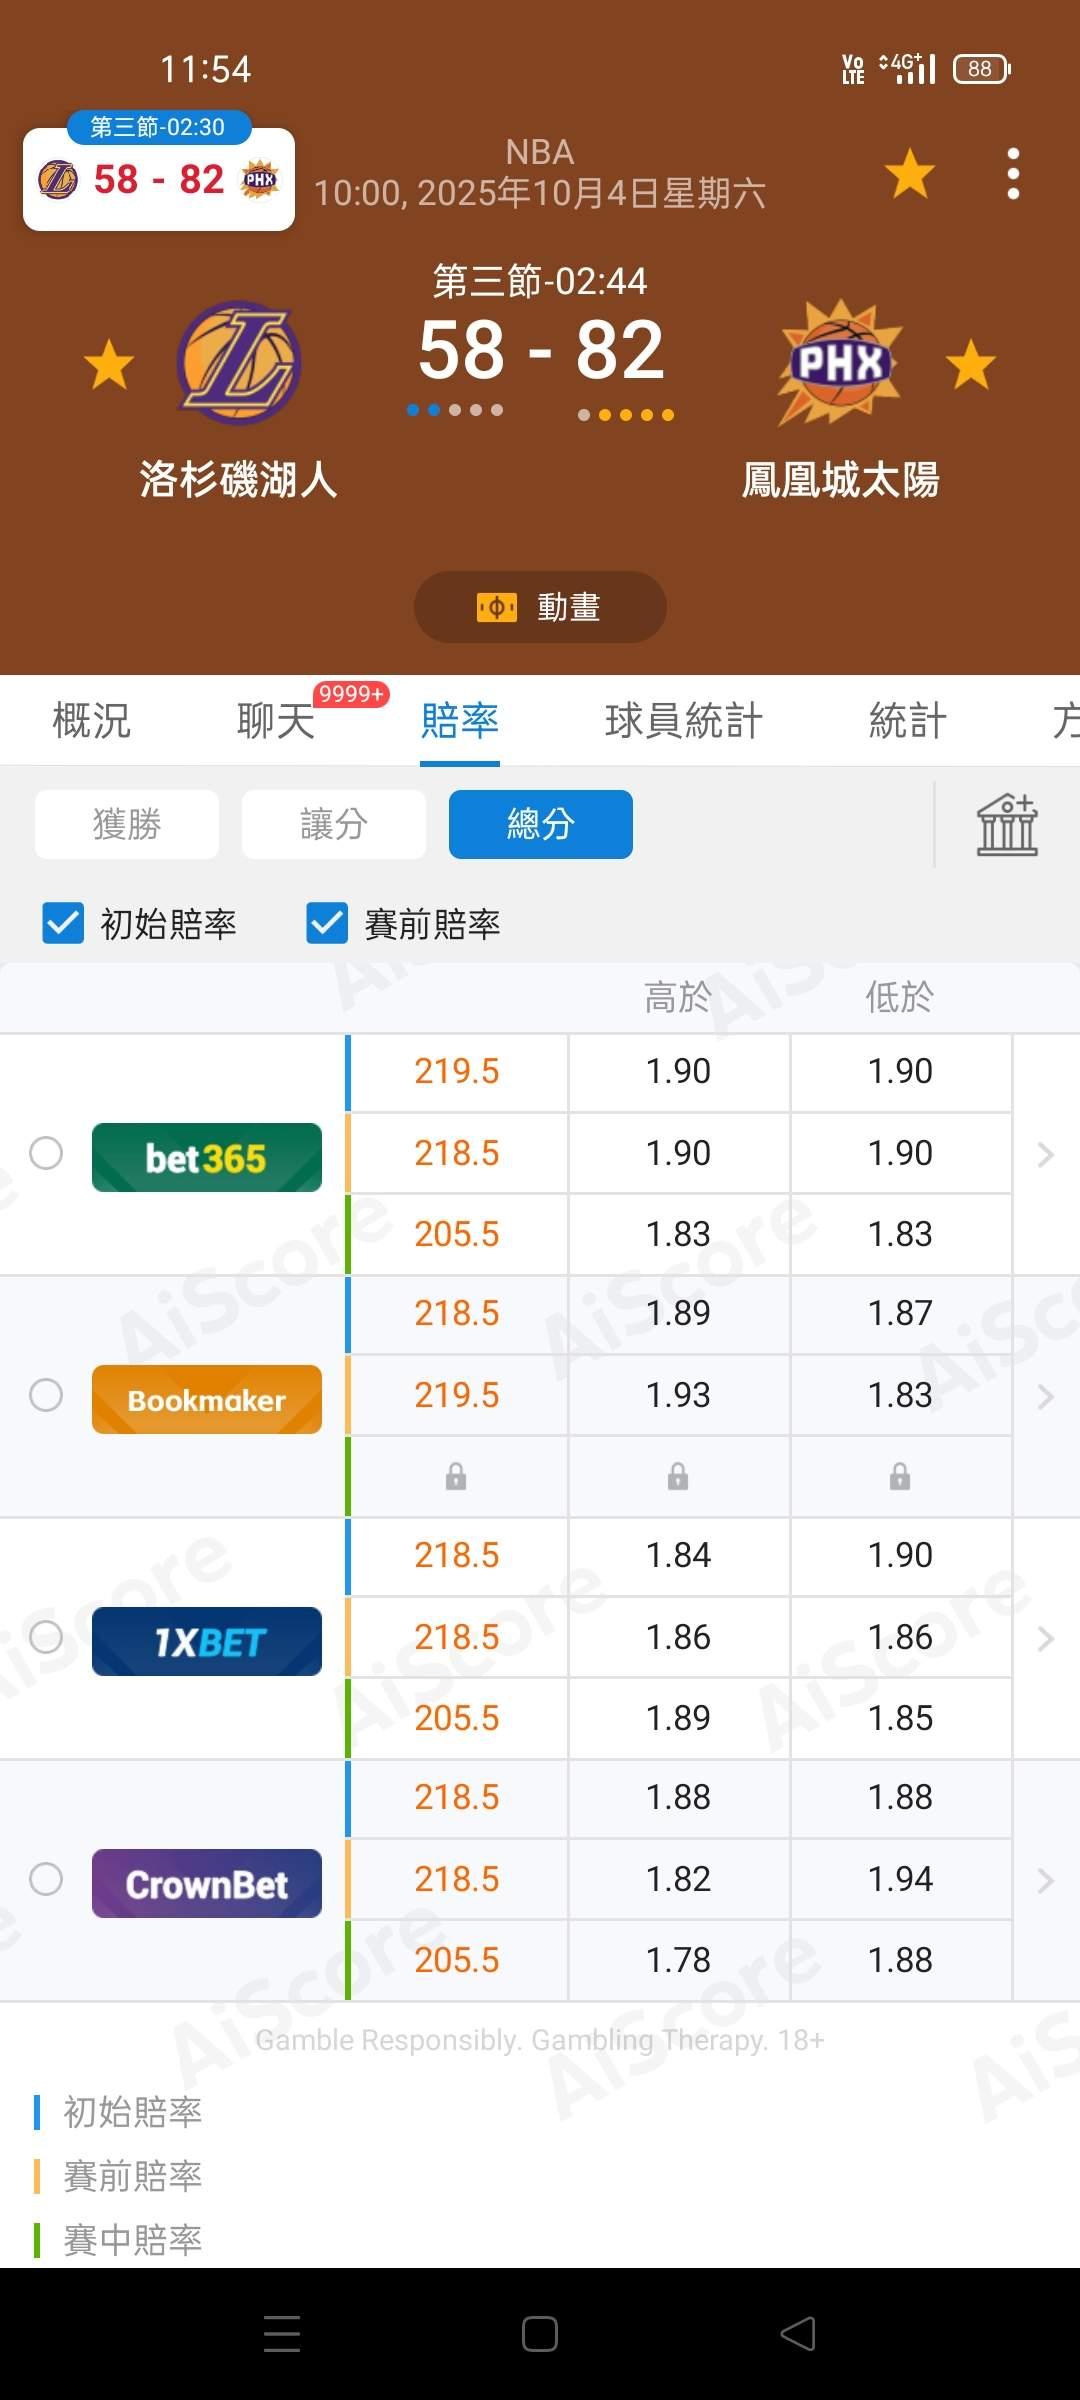Expand Bookmaker odds details chevron
1080x2400 pixels.
click(1045, 1396)
